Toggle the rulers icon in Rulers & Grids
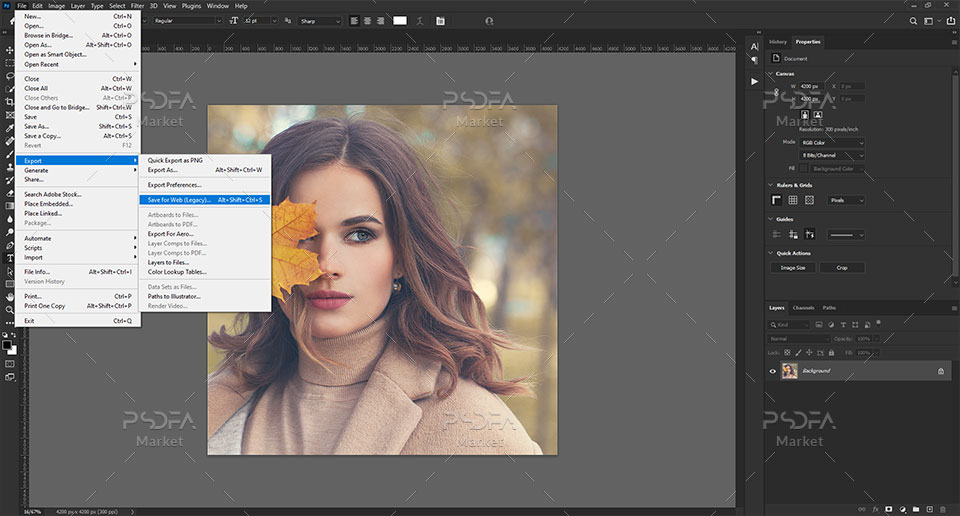 pos(776,200)
